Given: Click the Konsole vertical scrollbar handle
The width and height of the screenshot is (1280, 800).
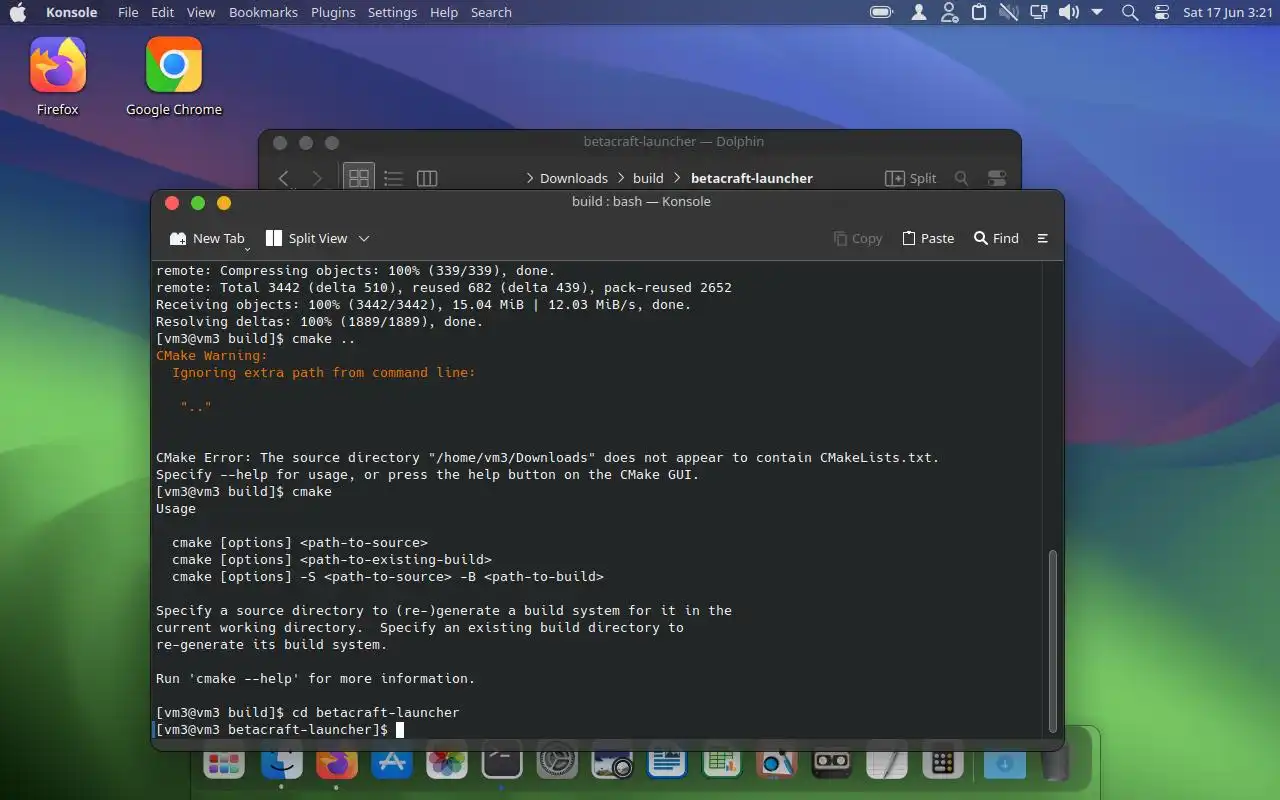Looking at the screenshot, I should [1051, 640].
